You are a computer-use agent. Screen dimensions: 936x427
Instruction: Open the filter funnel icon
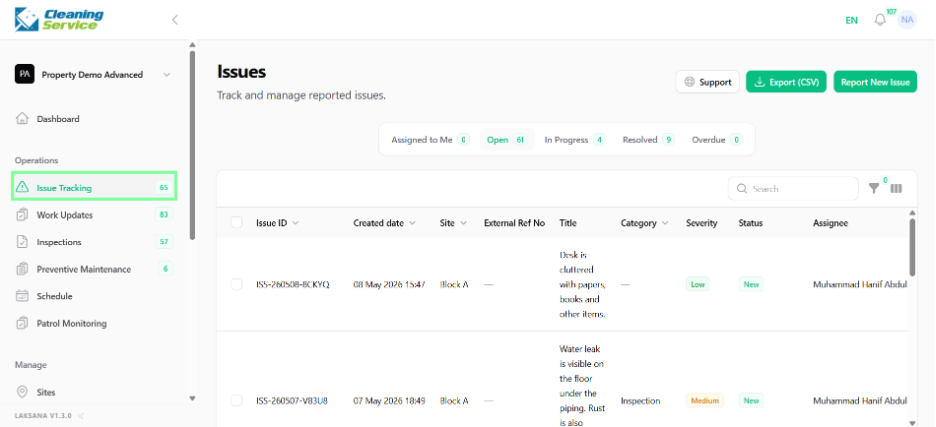pos(874,189)
